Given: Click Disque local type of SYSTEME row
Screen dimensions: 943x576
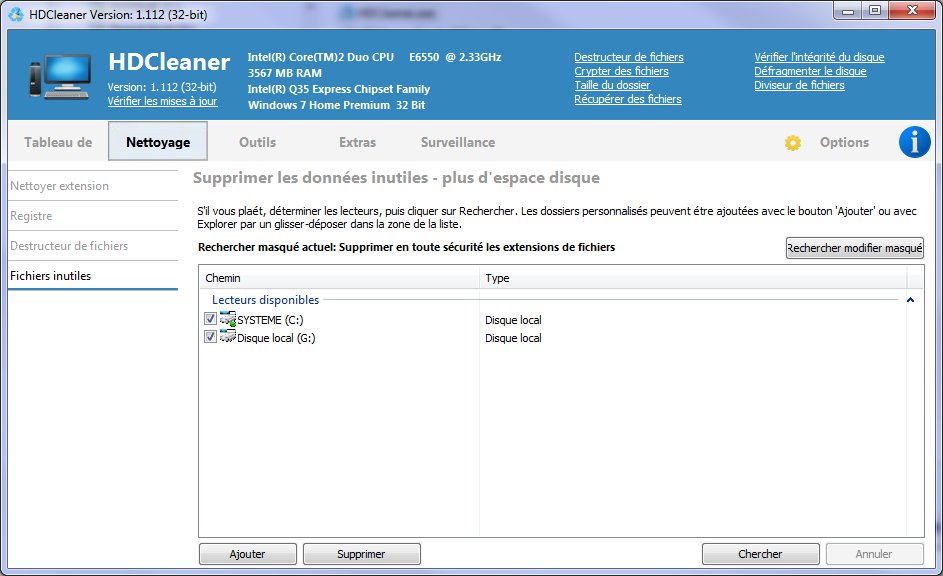Looking at the screenshot, I should tap(513, 320).
